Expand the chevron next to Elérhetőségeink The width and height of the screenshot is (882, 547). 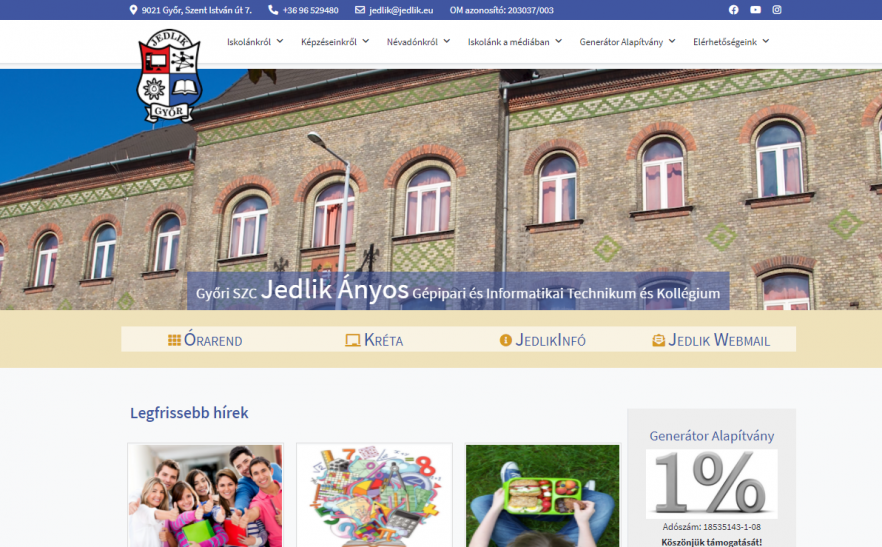[766, 41]
